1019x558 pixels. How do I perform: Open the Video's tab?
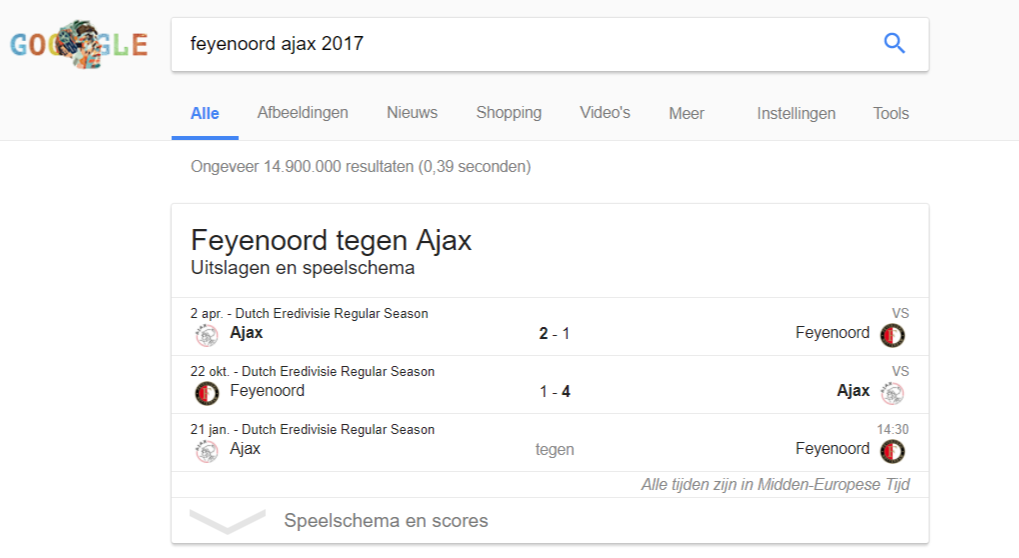coord(605,113)
